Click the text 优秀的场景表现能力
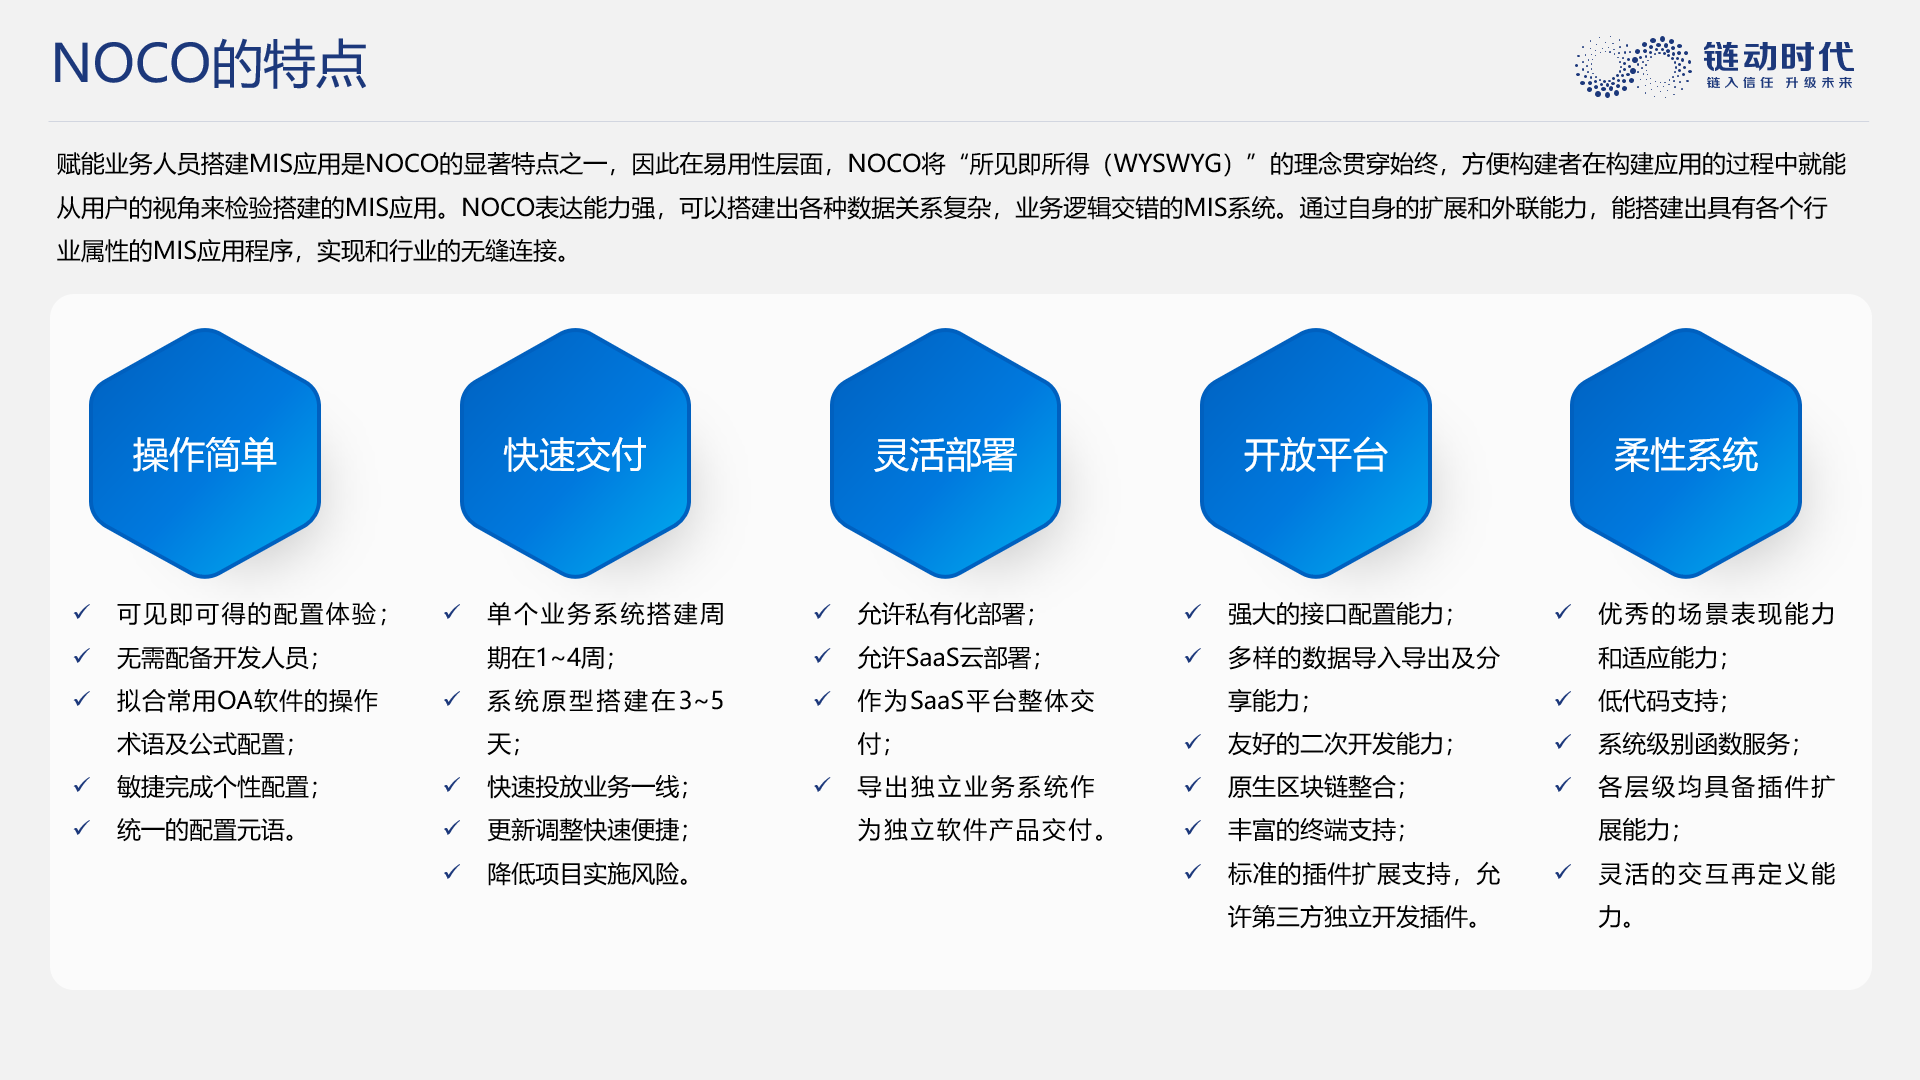This screenshot has width=1920, height=1080. [1717, 614]
